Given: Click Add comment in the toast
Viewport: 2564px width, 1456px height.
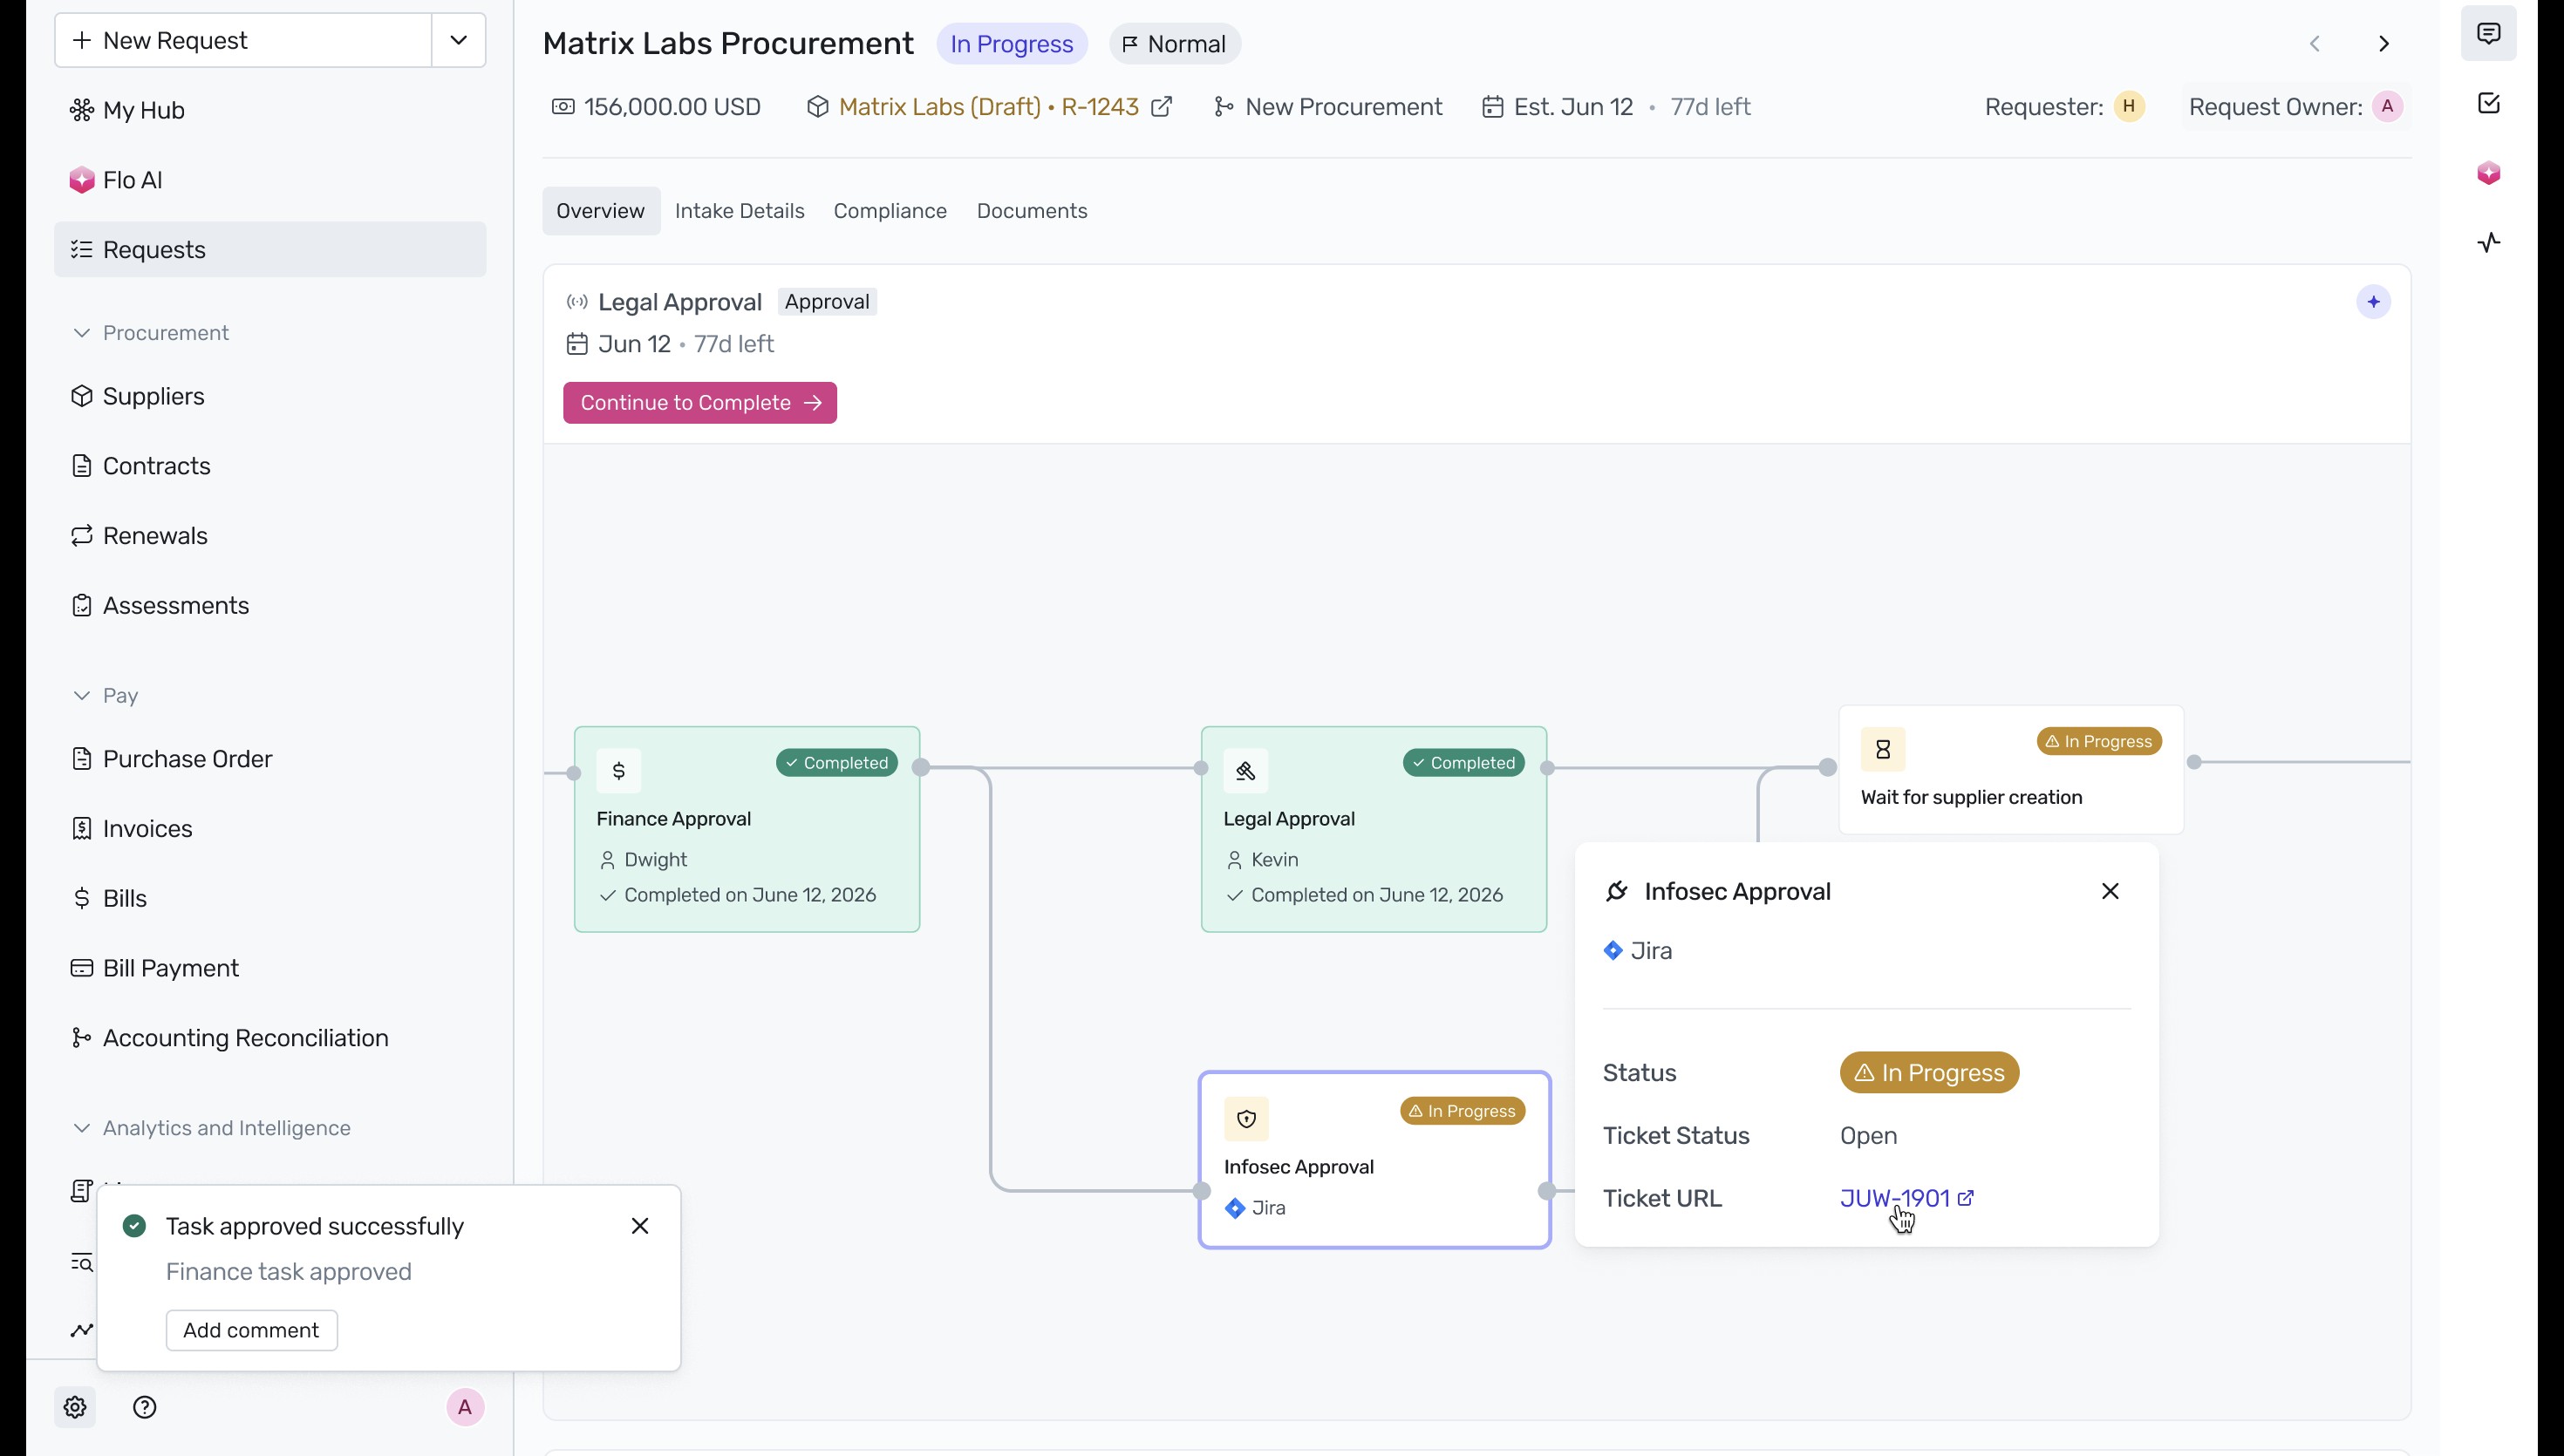Looking at the screenshot, I should pyautogui.click(x=251, y=1331).
